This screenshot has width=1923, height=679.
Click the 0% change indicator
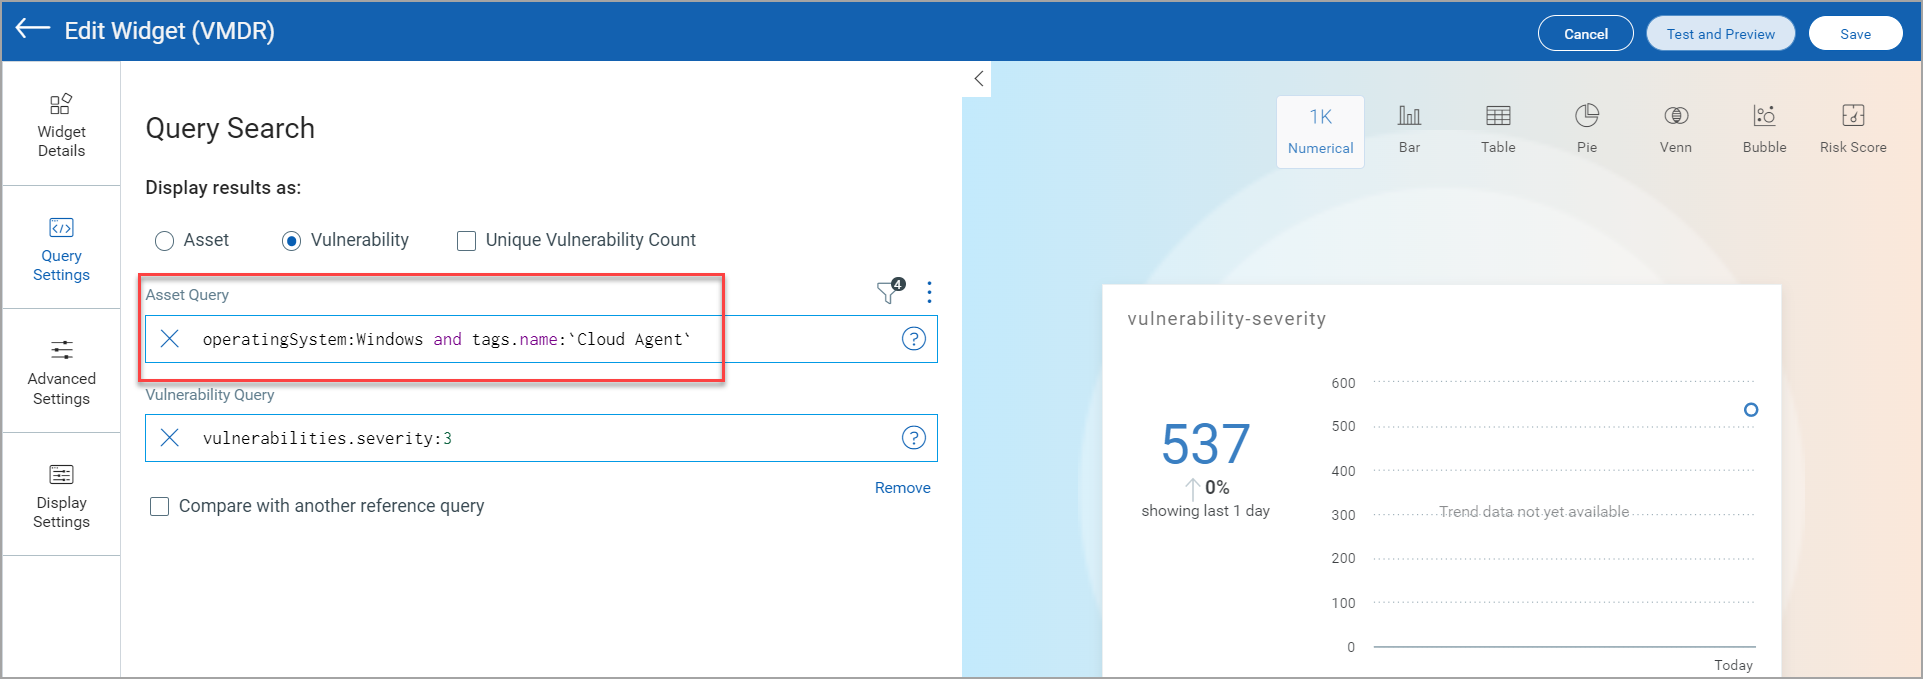(1208, 488)
